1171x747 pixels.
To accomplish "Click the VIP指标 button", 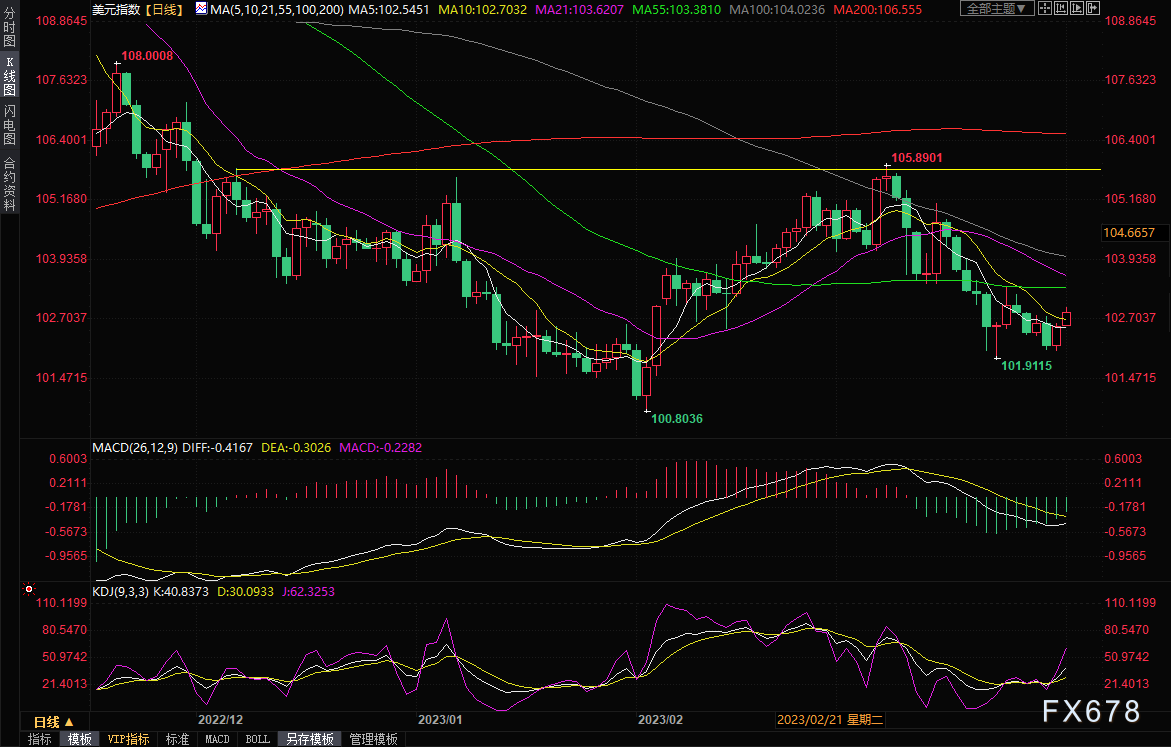I will (128, 739).
